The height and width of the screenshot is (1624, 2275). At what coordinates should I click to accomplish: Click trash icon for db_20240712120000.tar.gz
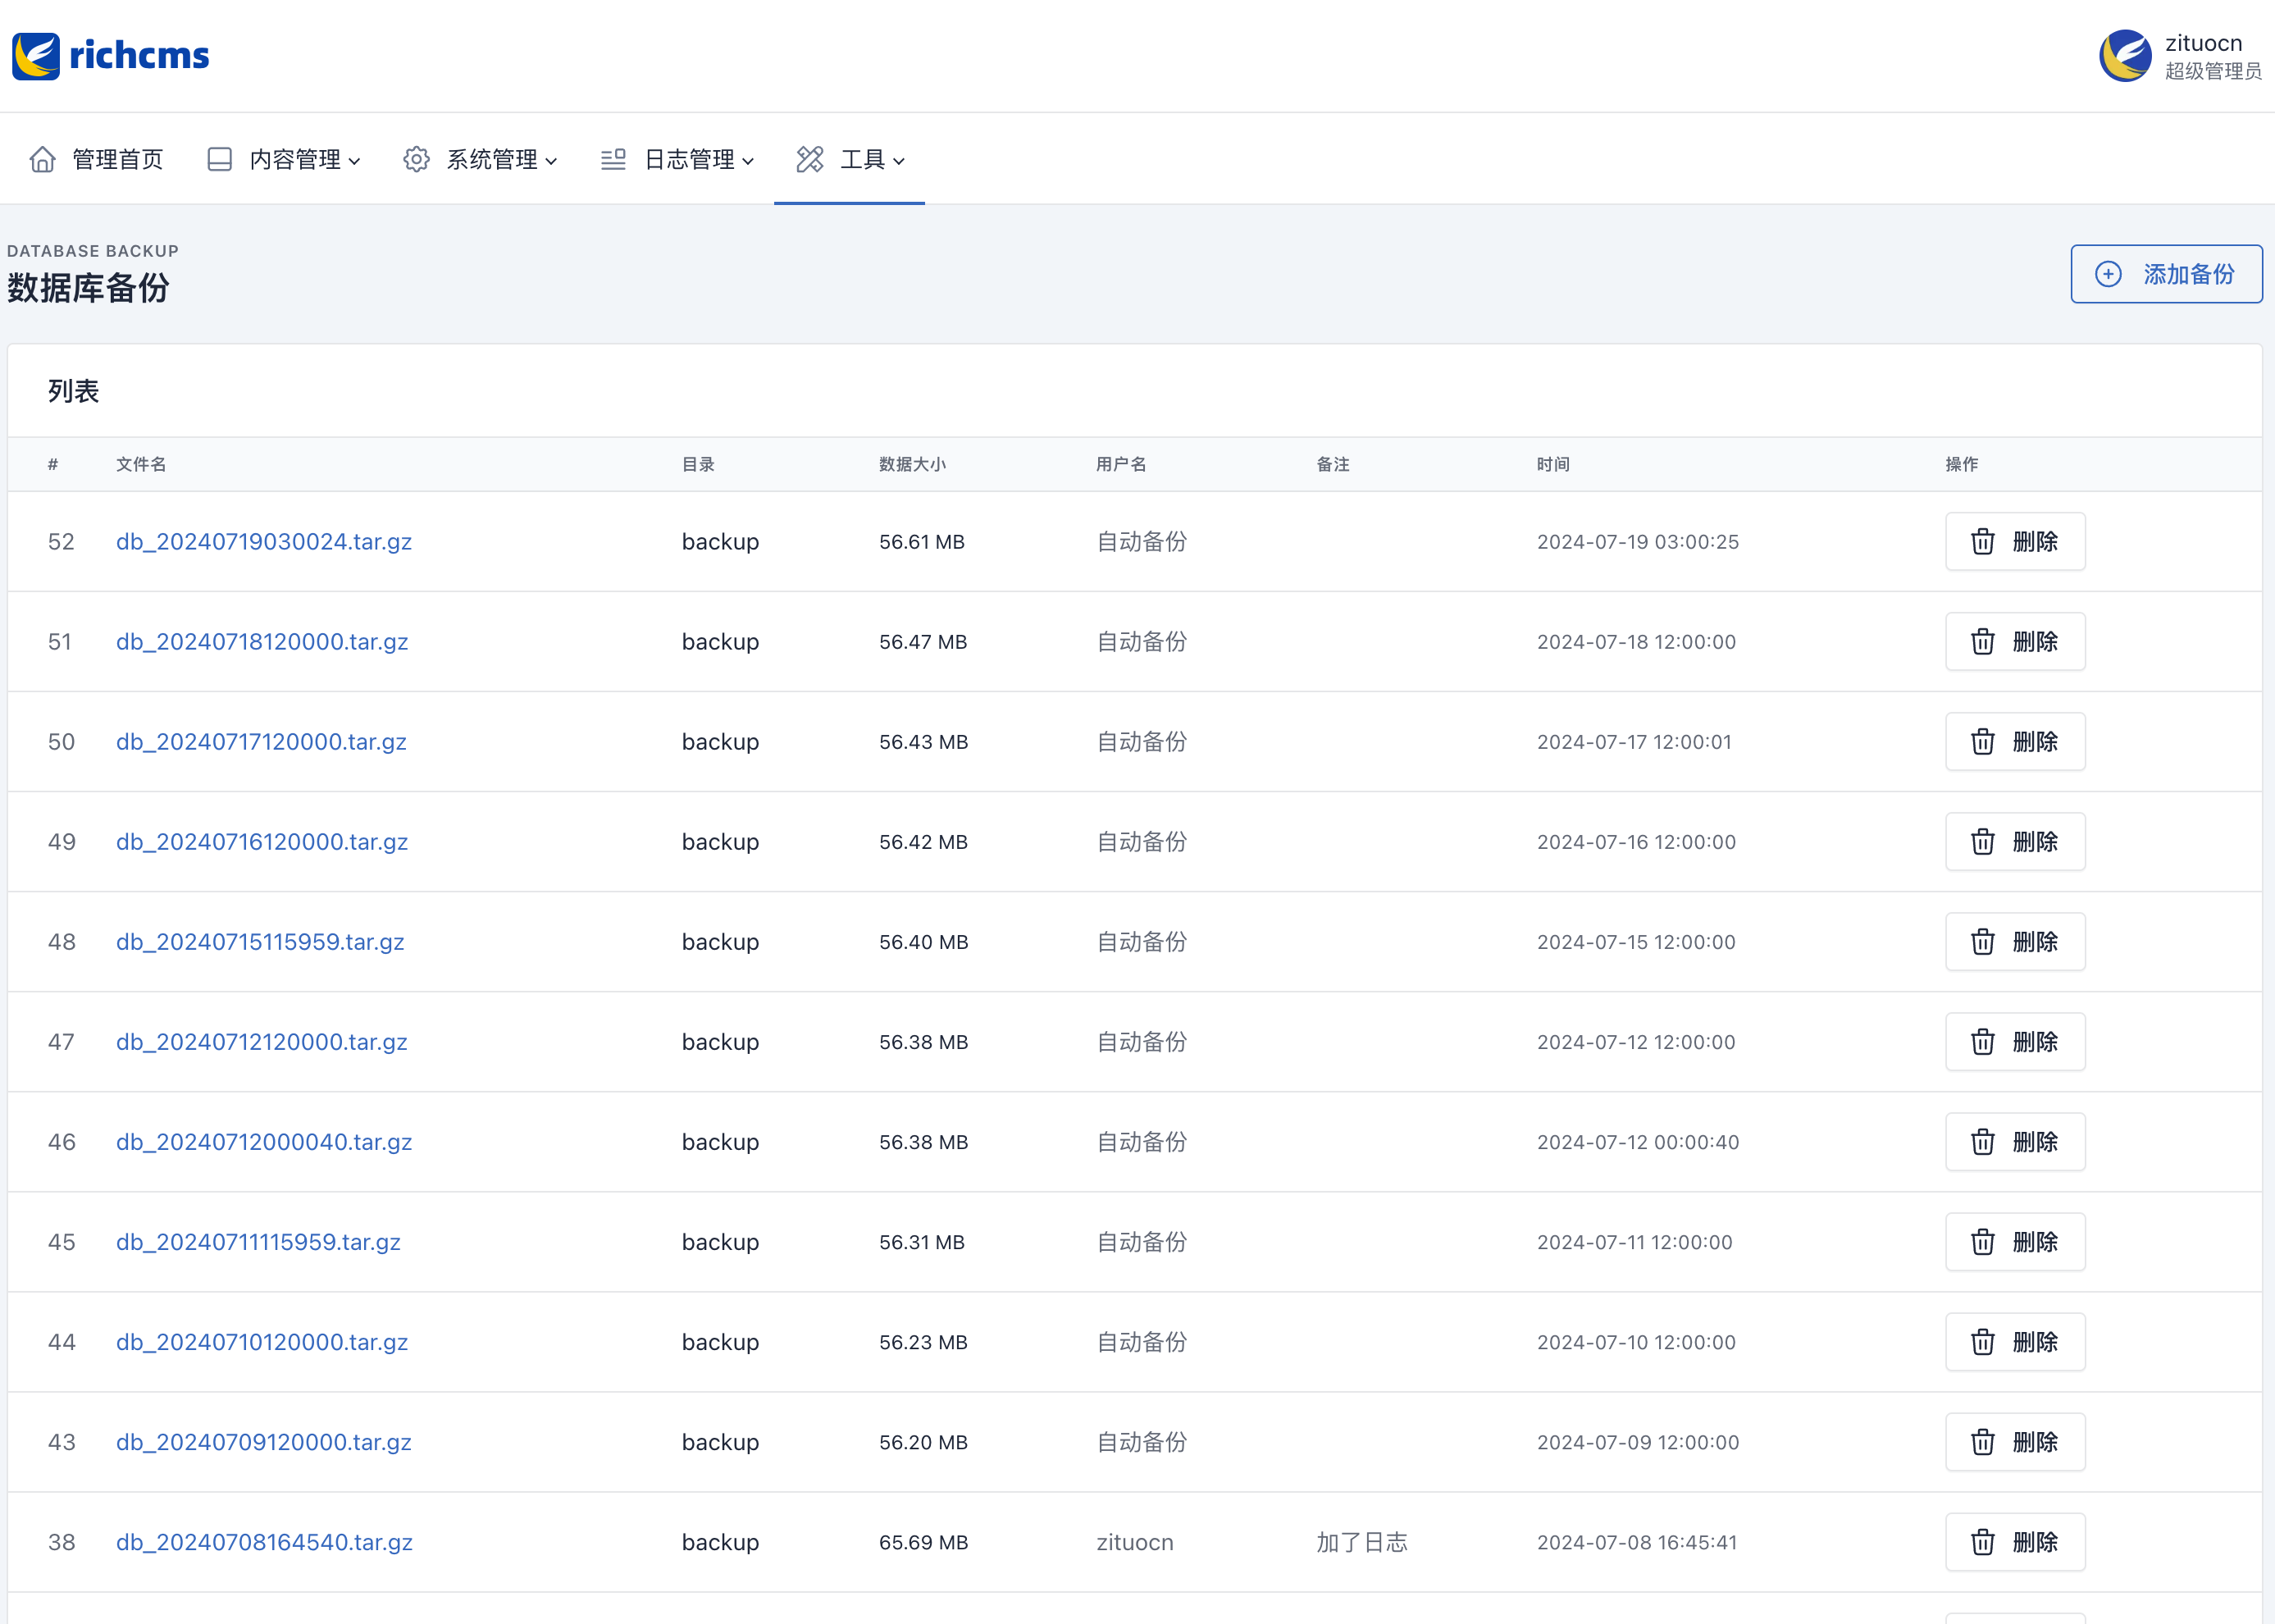tap(1982, 1041)
